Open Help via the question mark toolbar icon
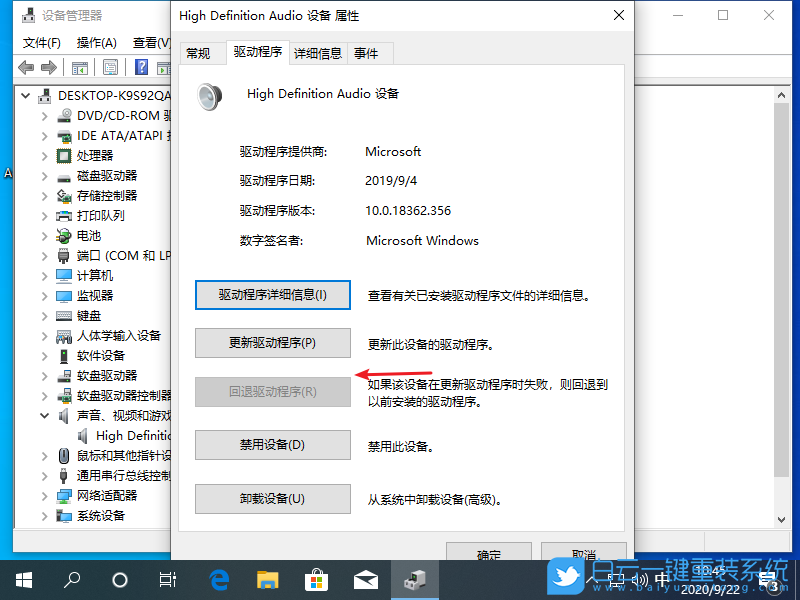This screenshot has height=600, width=800. (x=141, y=67)
